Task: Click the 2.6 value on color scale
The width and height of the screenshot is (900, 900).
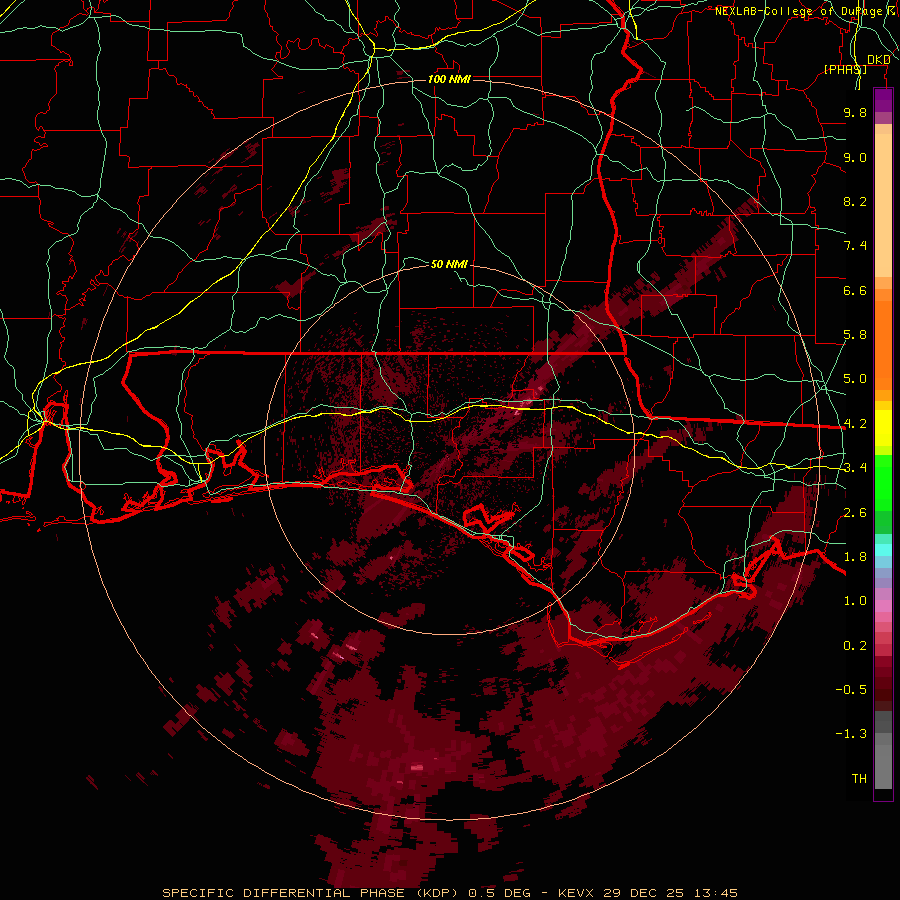Action: (x=855, y=513)
